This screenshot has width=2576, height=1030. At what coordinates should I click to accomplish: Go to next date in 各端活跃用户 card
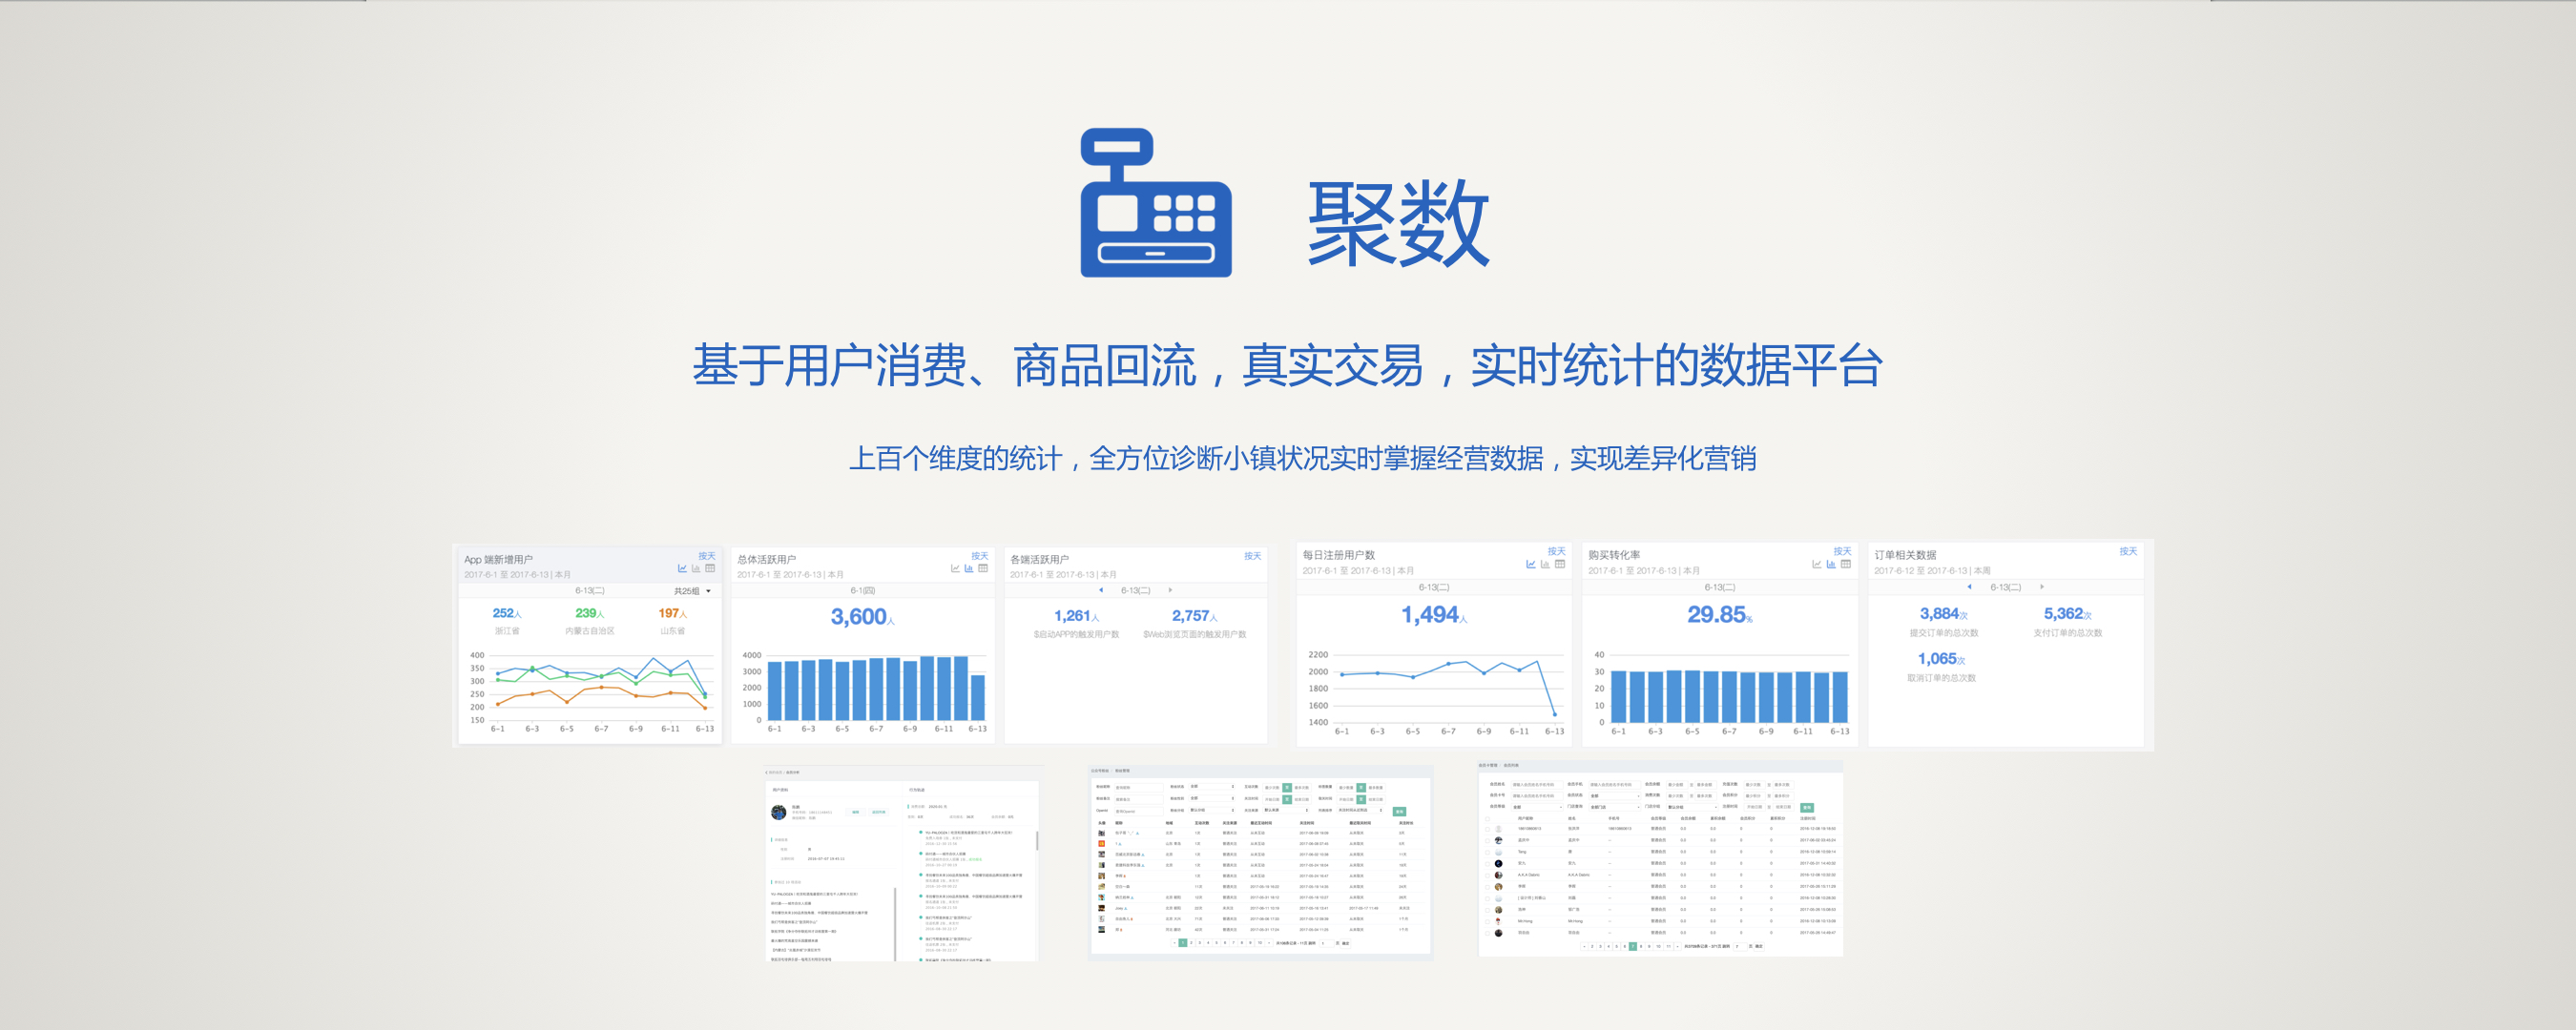pos(1170,590)
